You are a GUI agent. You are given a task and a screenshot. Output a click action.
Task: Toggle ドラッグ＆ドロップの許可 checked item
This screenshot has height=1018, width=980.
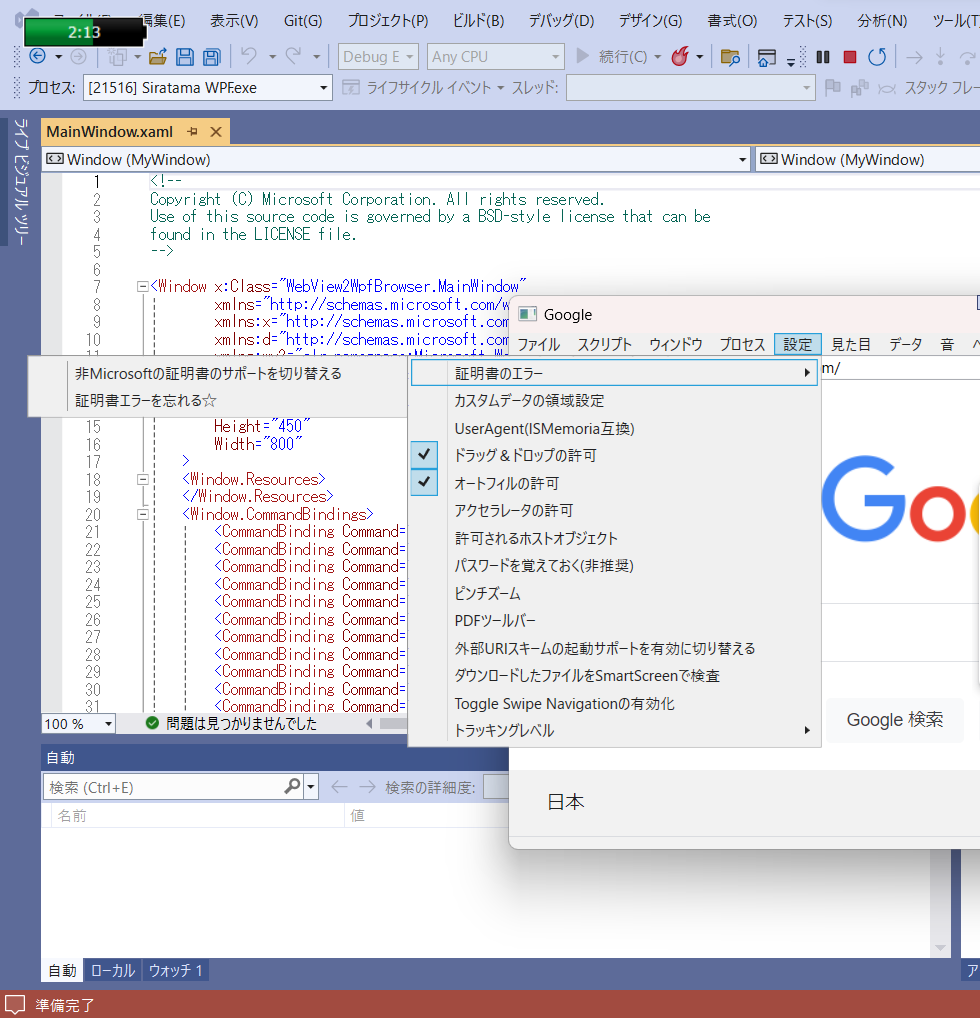614,455
